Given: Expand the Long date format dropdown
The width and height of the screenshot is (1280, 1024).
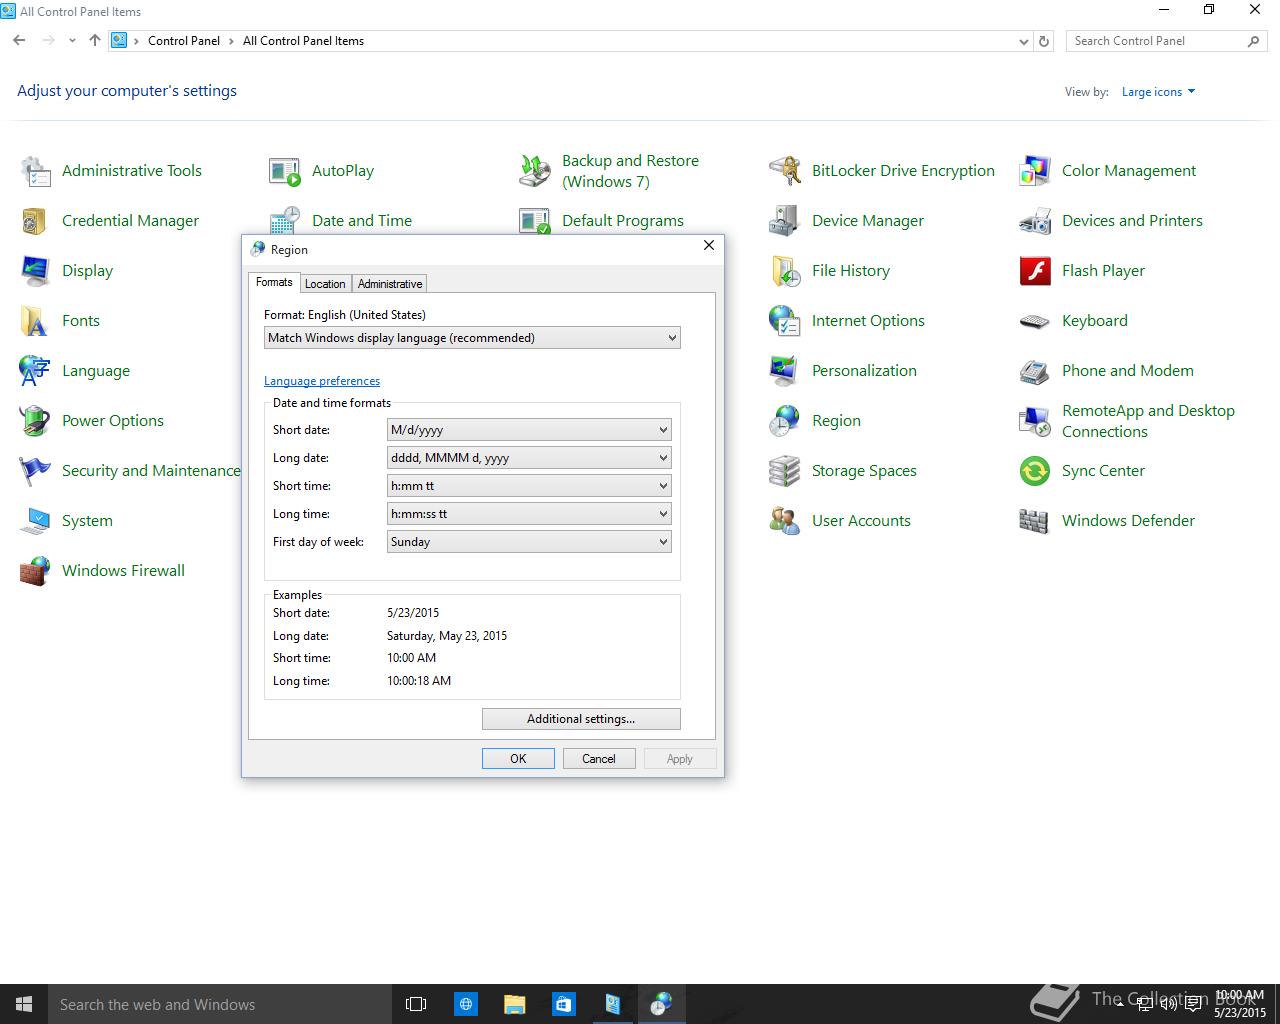Looking at the screenshot, I should (529, 458).
